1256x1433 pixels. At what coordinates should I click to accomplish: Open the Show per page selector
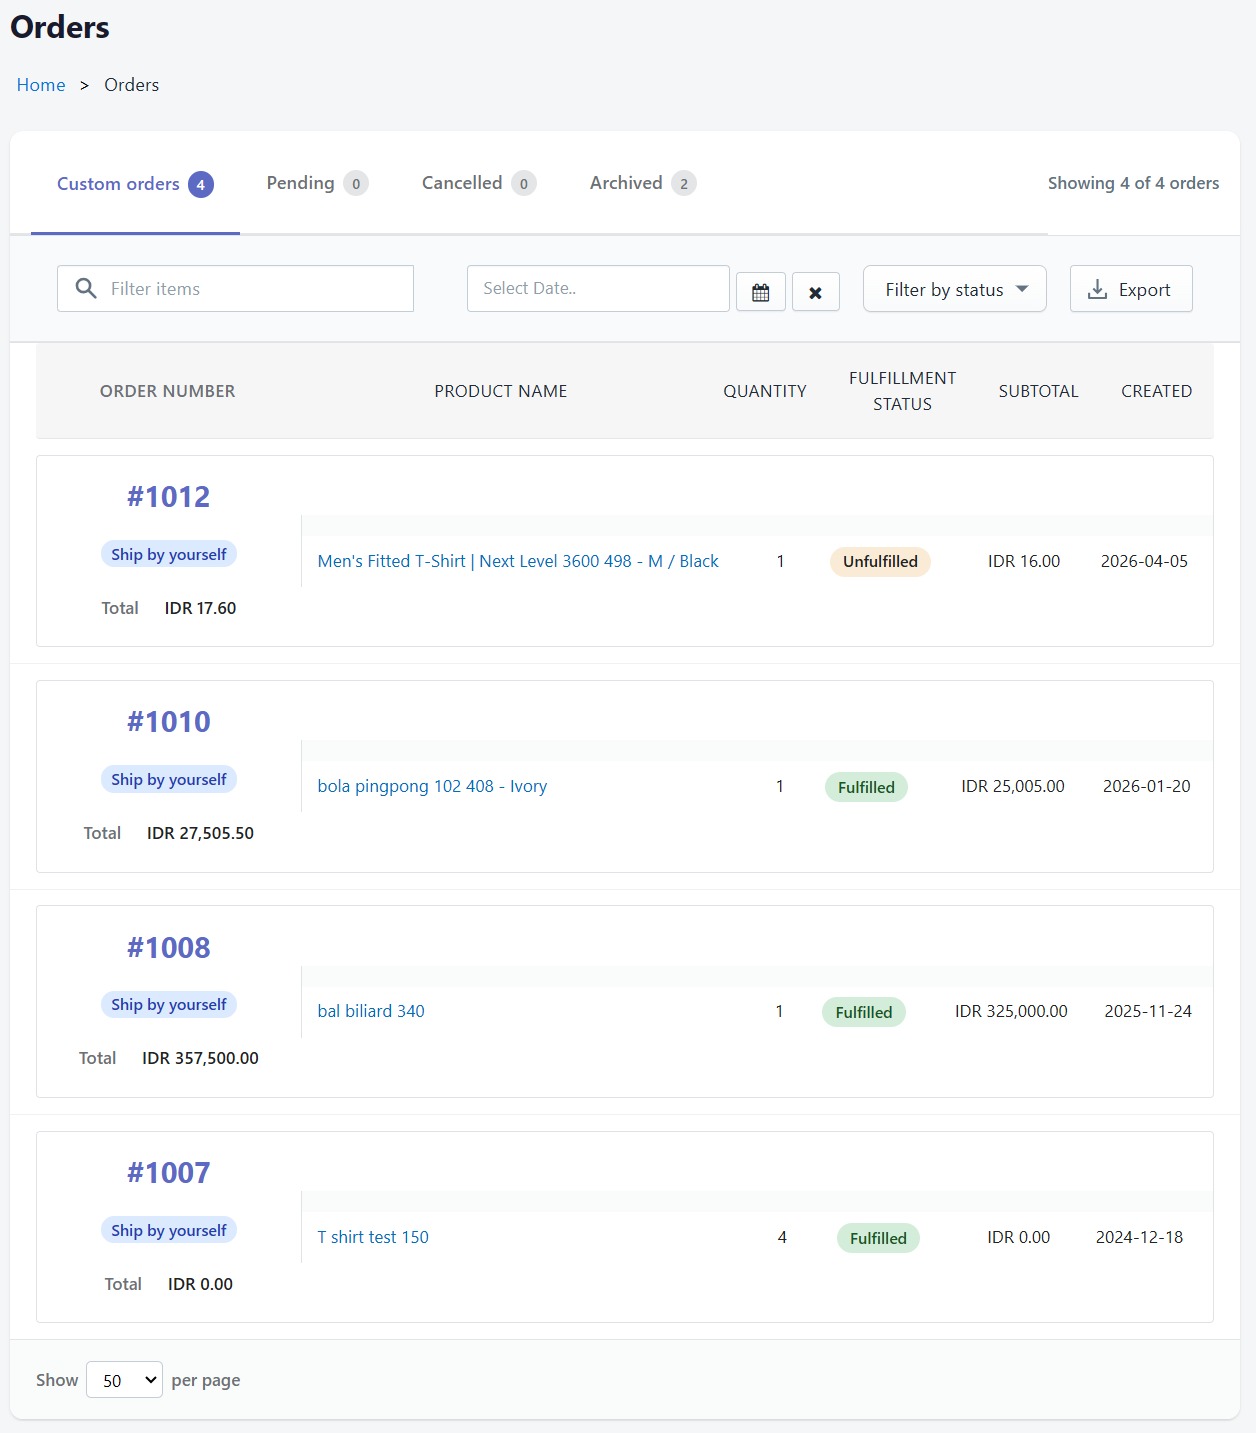124,1379
